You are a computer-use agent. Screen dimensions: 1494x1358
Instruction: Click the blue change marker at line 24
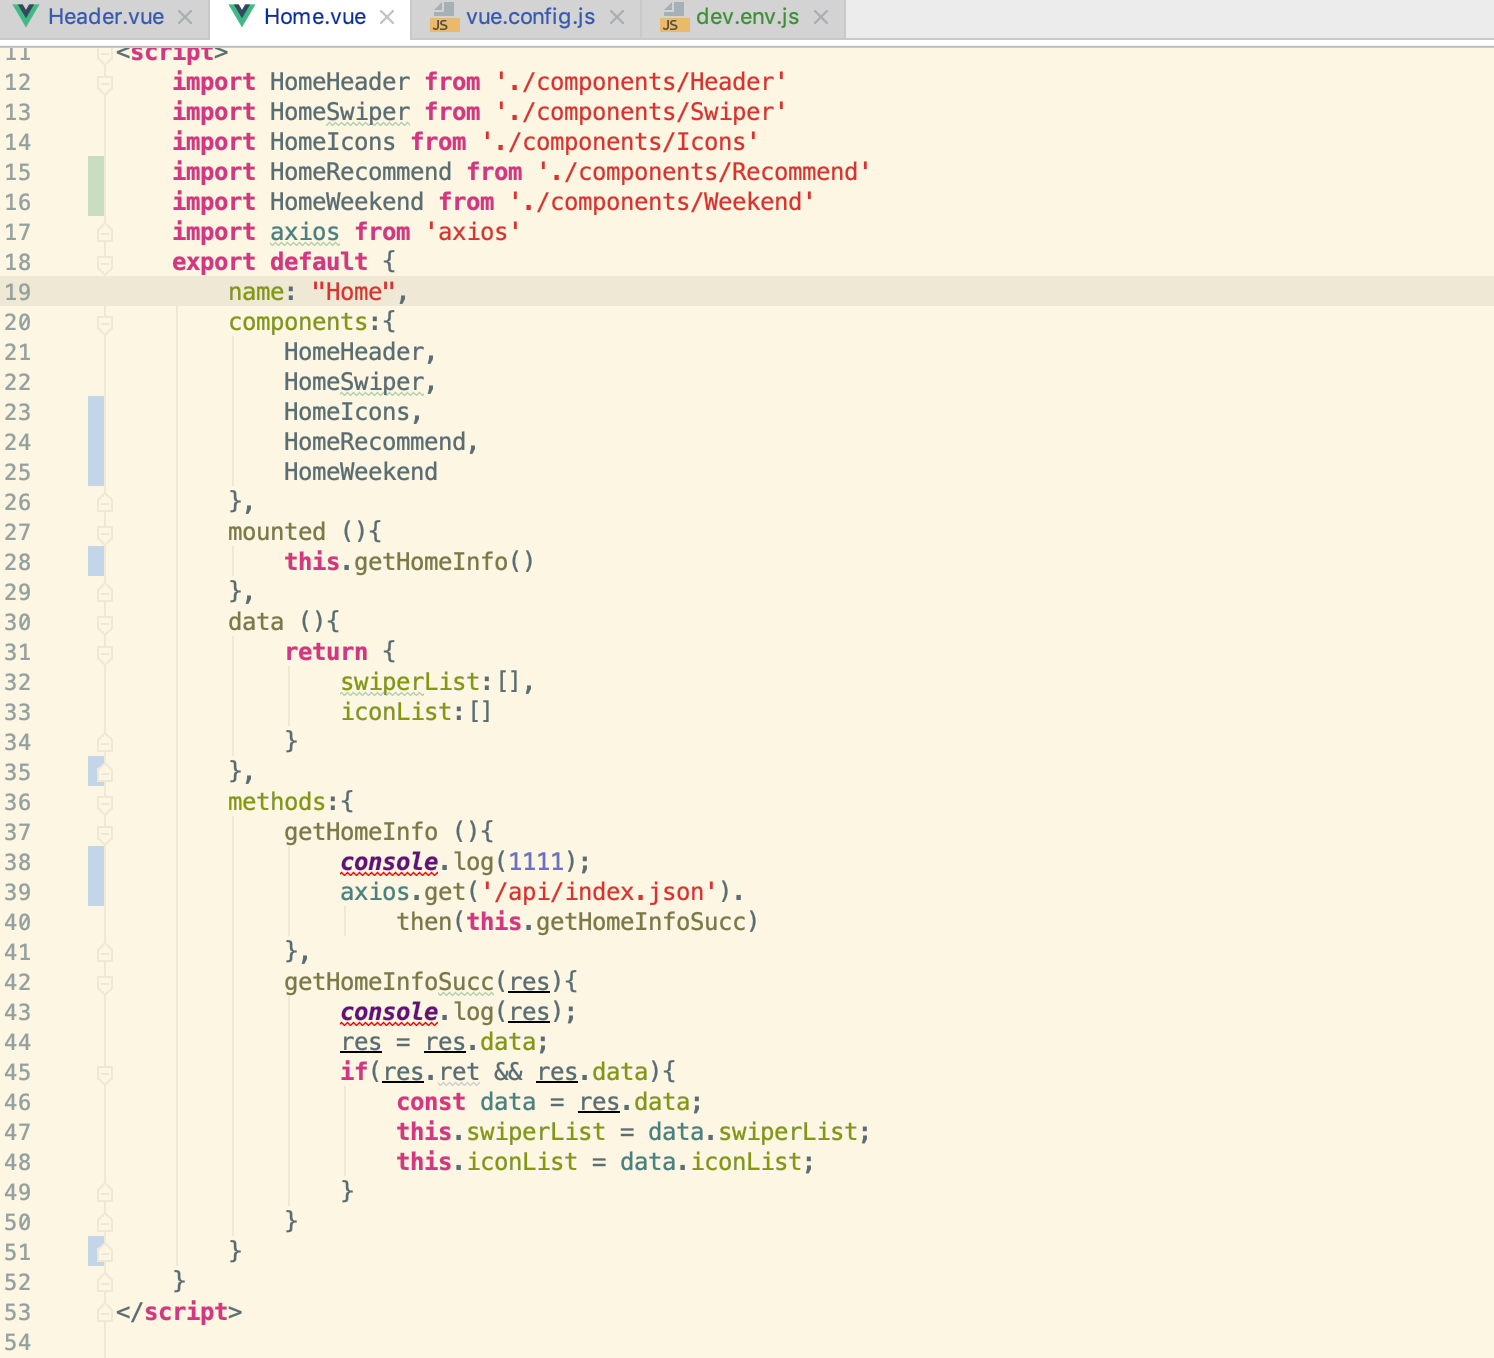coord(96,441)
